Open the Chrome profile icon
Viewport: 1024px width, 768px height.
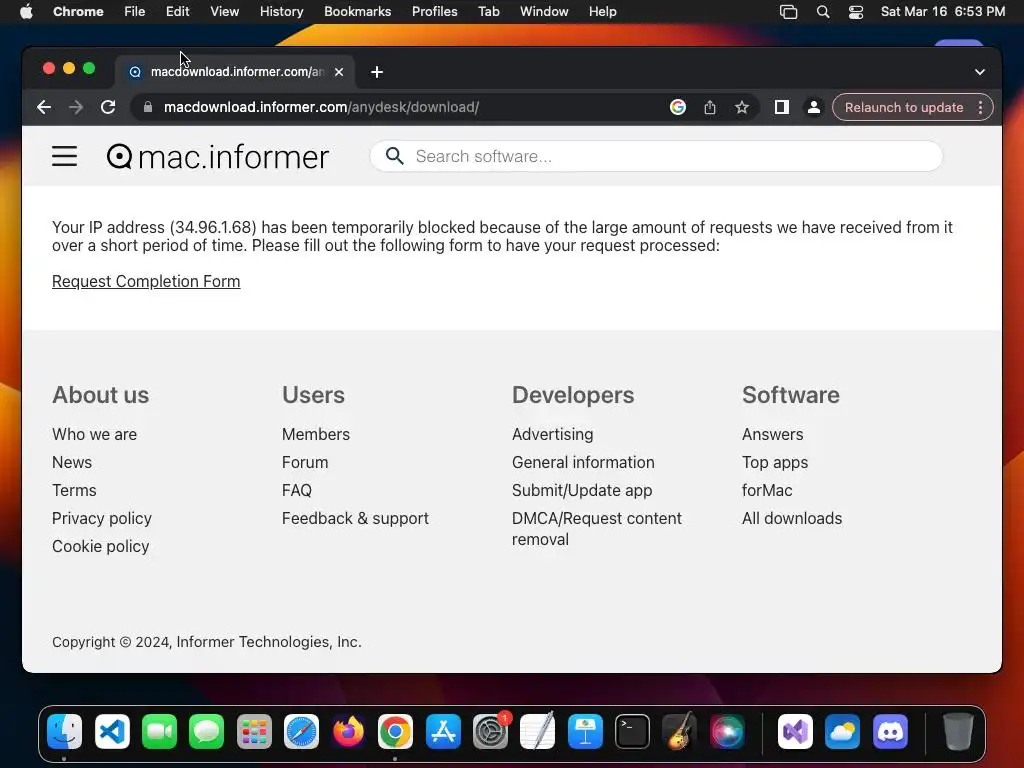point(814,107)
